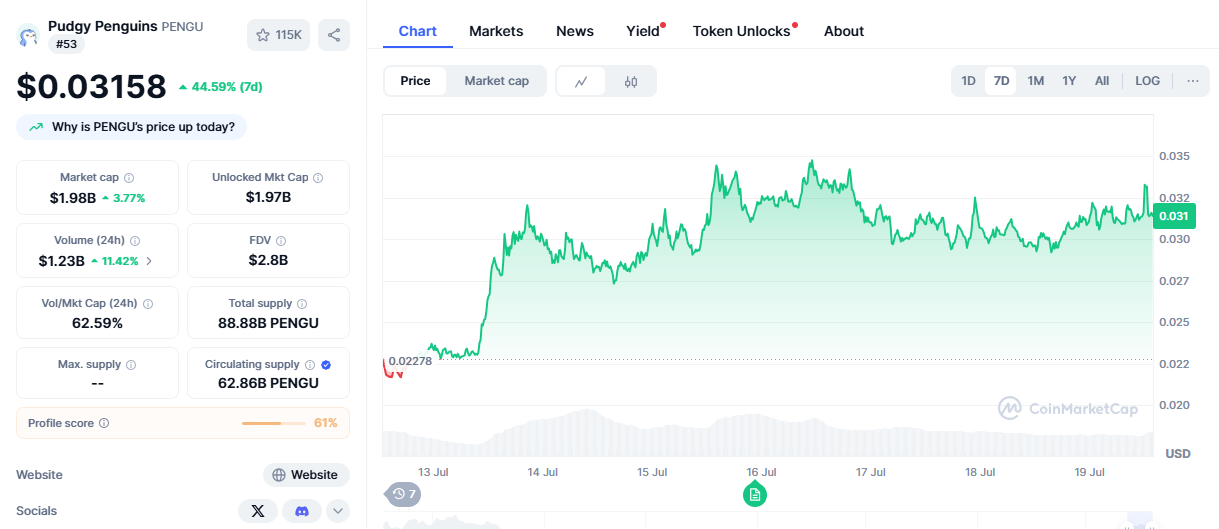Switch to candlestick chart view
The height and width of the screenshot is (529, 1219).
pos(631,81)
